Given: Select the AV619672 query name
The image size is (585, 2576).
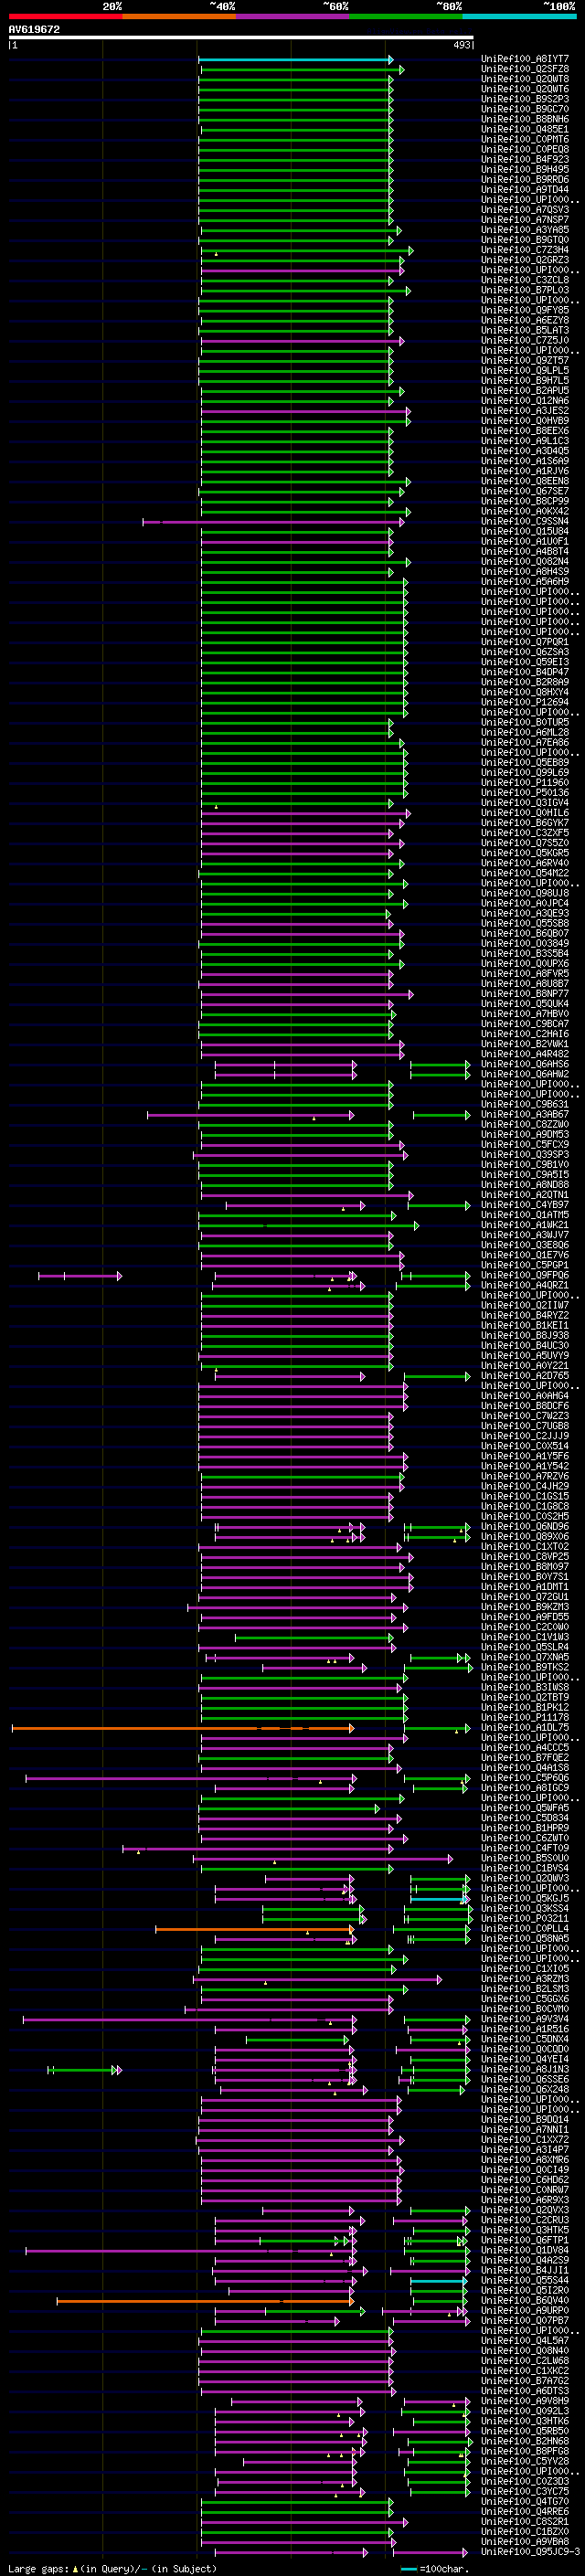Looking at the screenshot, I should click(x=34, y=29).
